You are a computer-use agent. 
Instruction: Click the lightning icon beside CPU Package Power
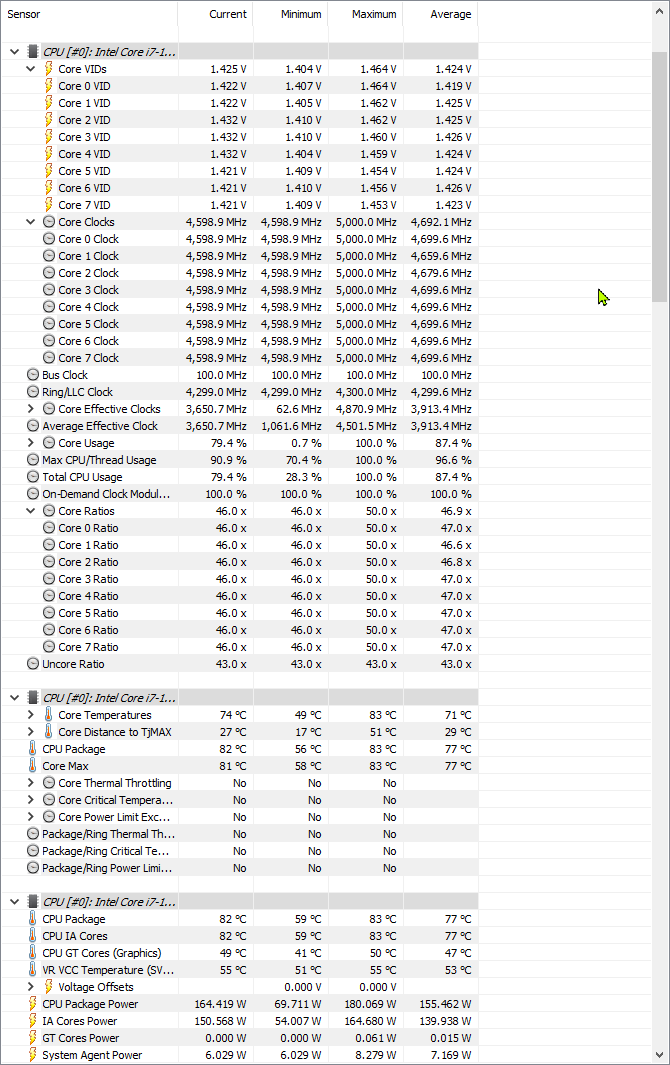[x=33, y=1004]
